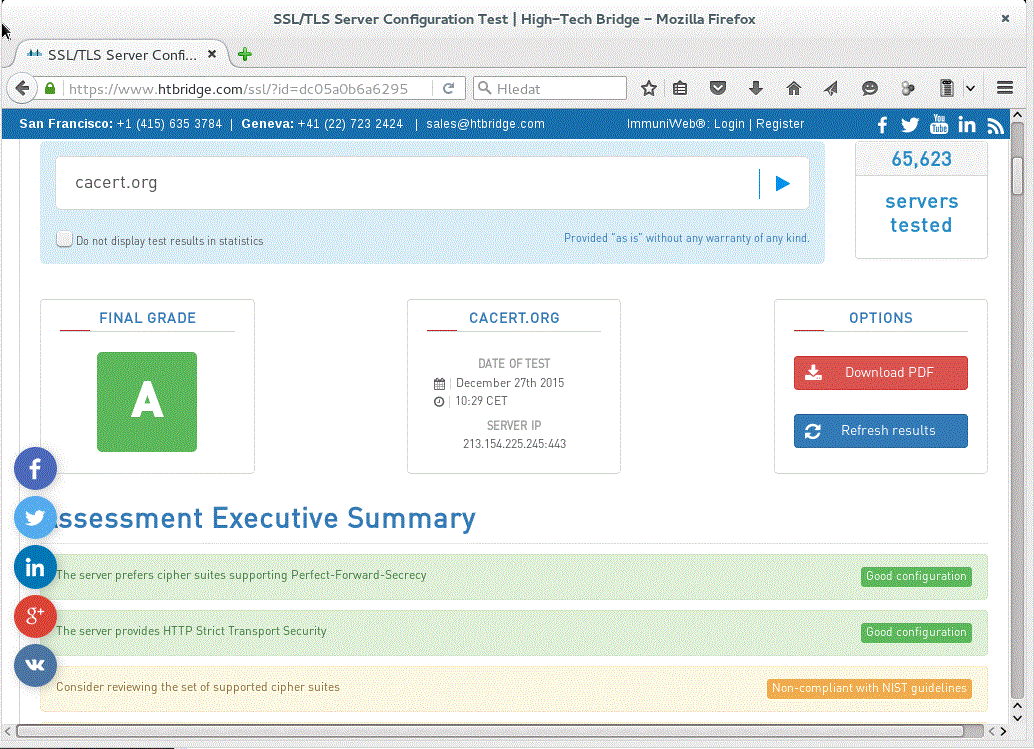Start the test with the blue play arrow
The width and height of the screenshot is (1034, 749).
pyautogui.click(x=783, y=183)
